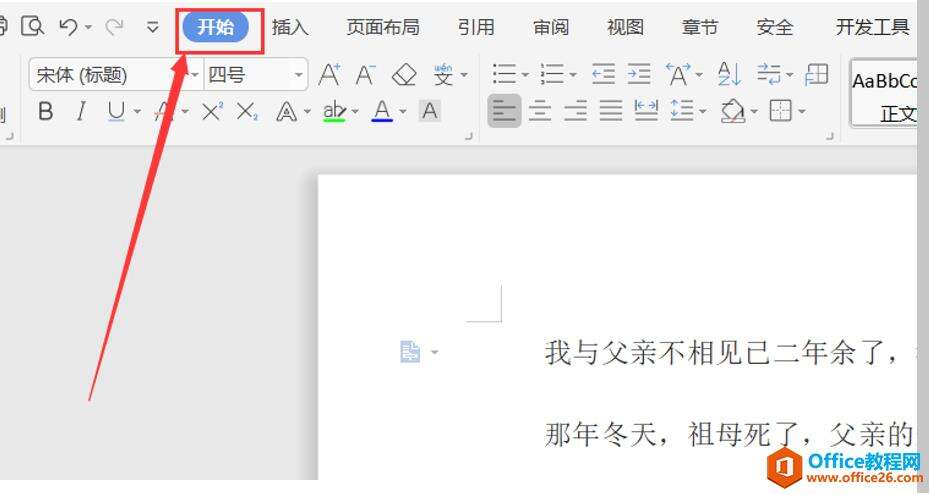Click the bullet list icon
The width and height of the screenshot is (930, 495).
tap(505, 75)
